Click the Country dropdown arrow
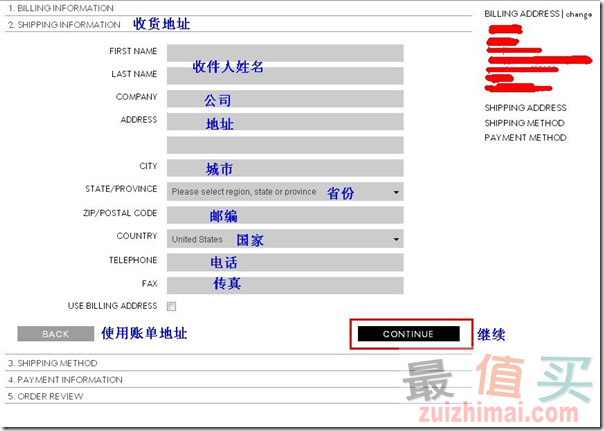The height and width of the screenshot is (431, 604). pos(396,239)
